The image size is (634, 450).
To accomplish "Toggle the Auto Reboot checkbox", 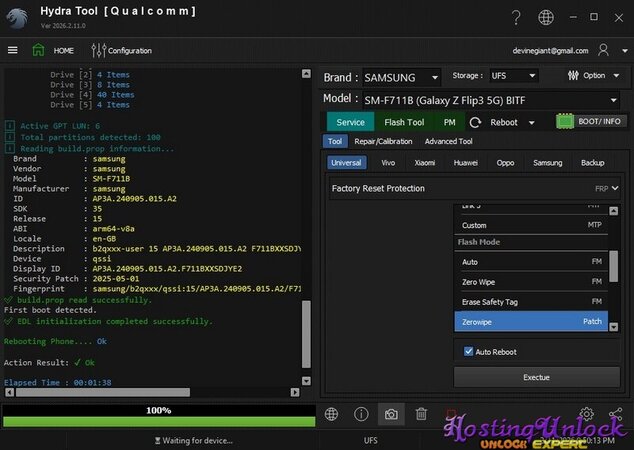I will coord(469,352).
